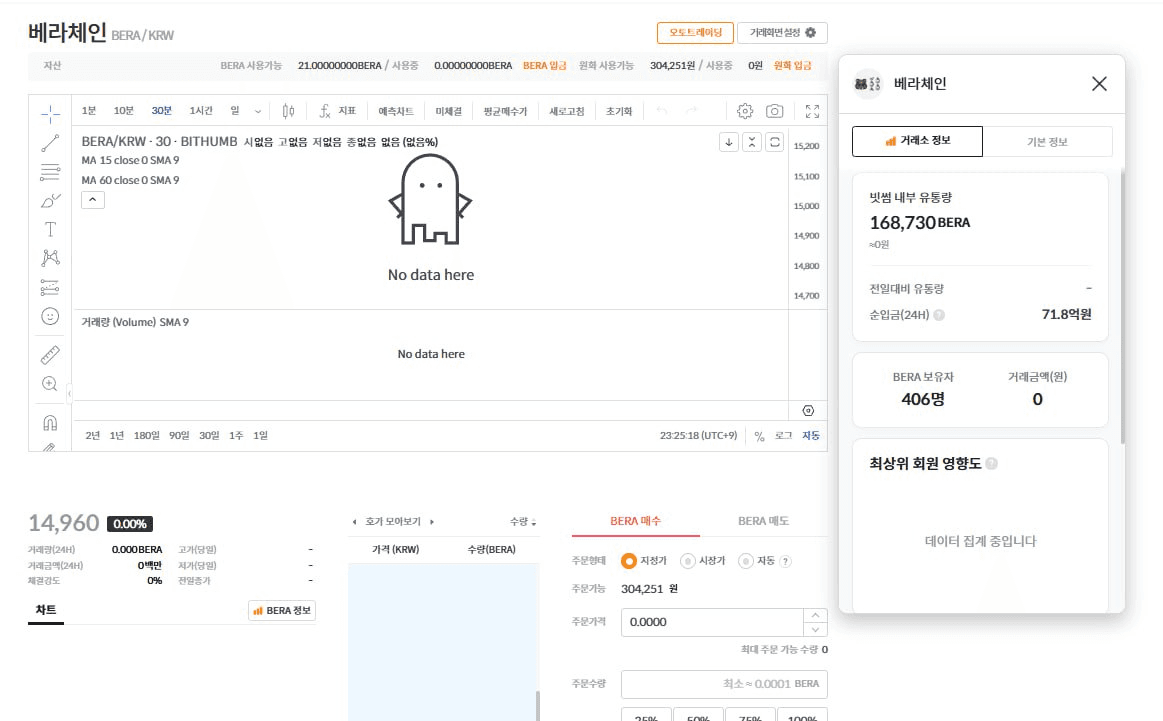Sort the order book by 수량
This screenshot has width=1163, height=721.
pos(523,522)
